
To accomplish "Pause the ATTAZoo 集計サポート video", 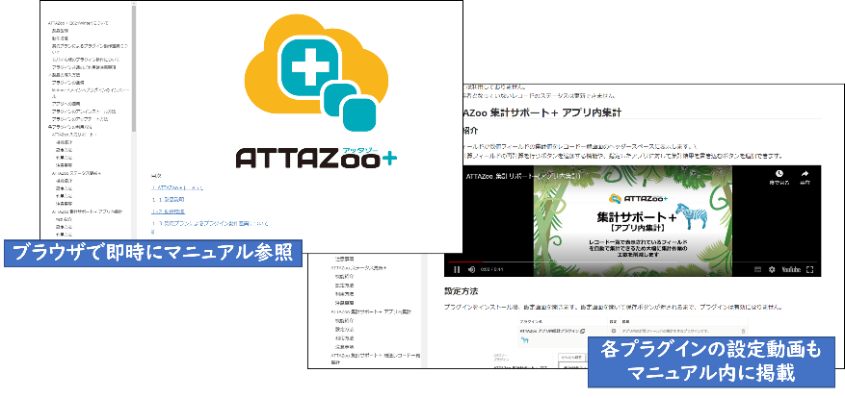I will [456, 269].
